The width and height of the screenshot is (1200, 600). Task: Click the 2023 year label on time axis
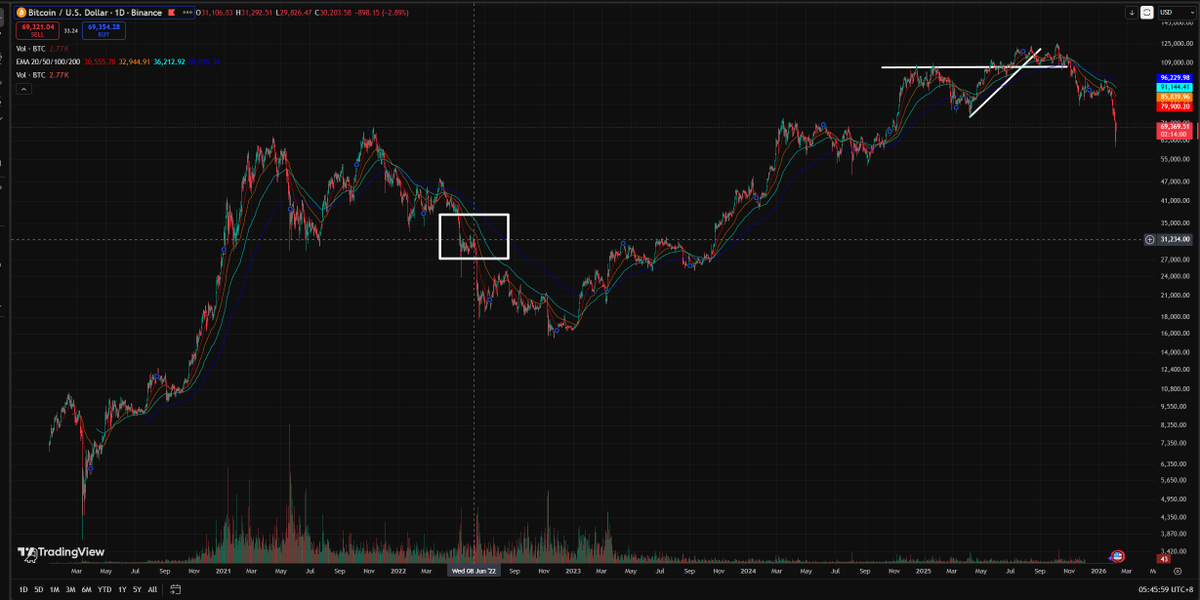(573, 570)
